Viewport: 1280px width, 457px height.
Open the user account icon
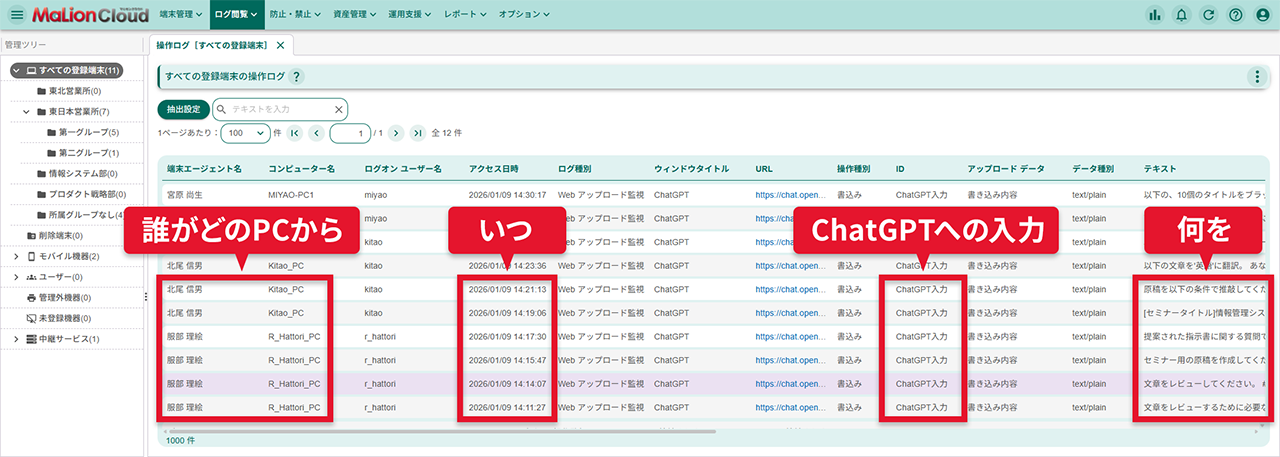coord(1262,15)
